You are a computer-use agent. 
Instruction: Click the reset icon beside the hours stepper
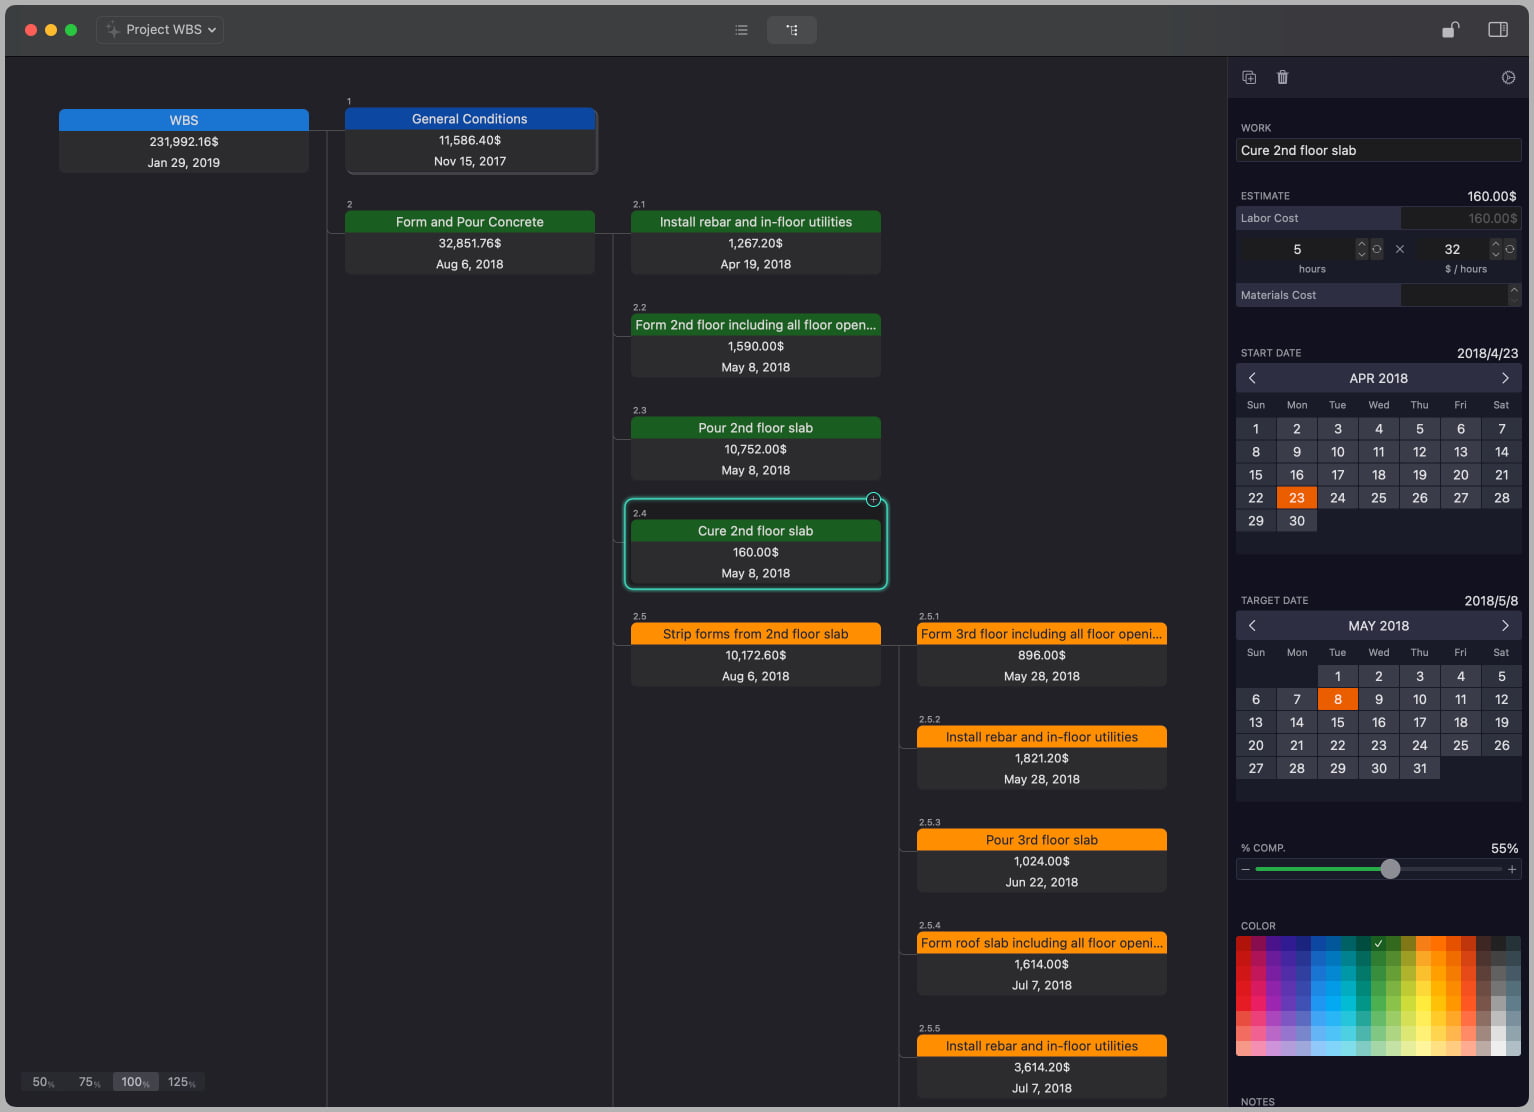(x=1376, y=249)
